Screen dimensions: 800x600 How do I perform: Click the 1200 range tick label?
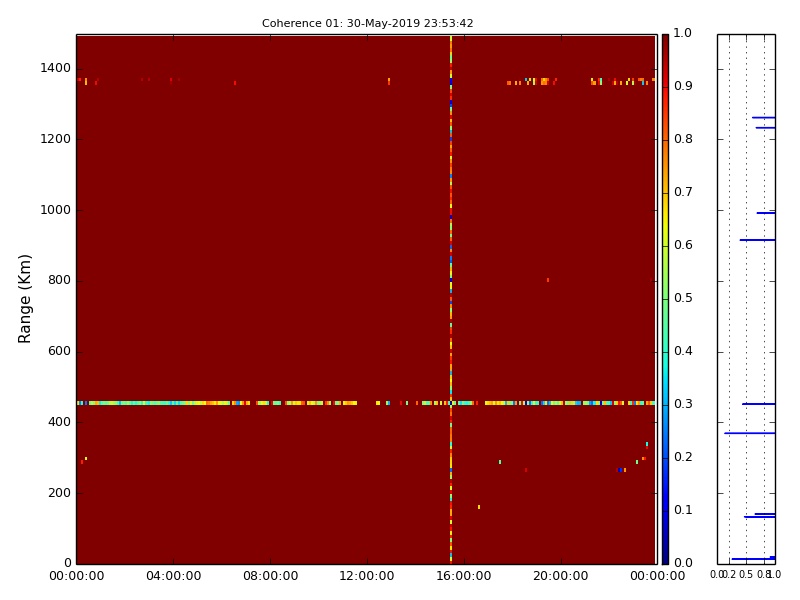click(x=55, y=139)
